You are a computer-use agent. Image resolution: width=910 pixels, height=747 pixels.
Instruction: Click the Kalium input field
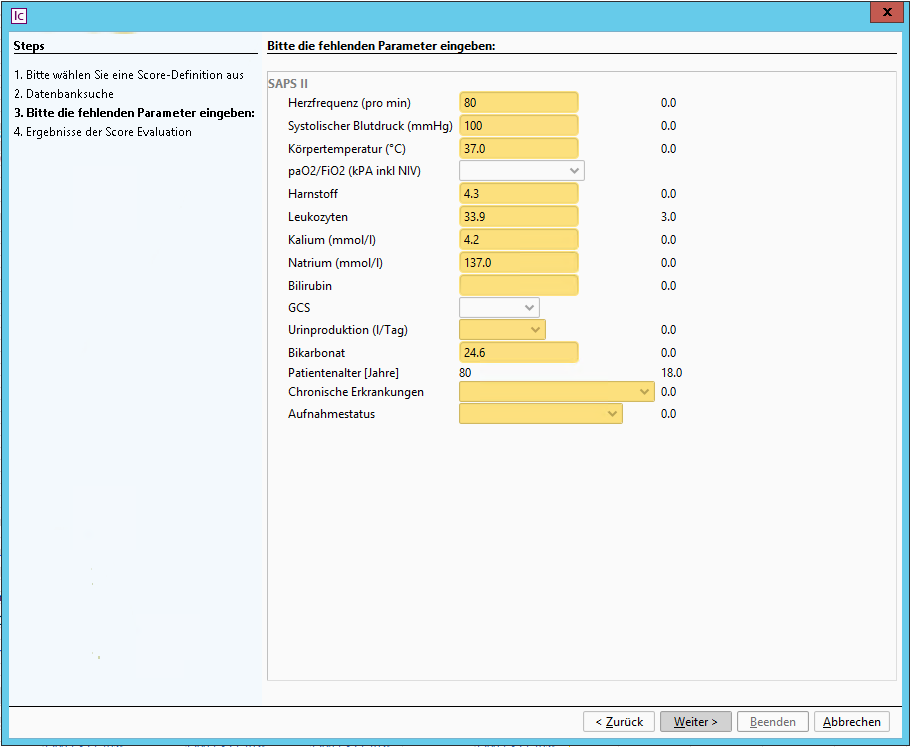(x=518, y=240)
